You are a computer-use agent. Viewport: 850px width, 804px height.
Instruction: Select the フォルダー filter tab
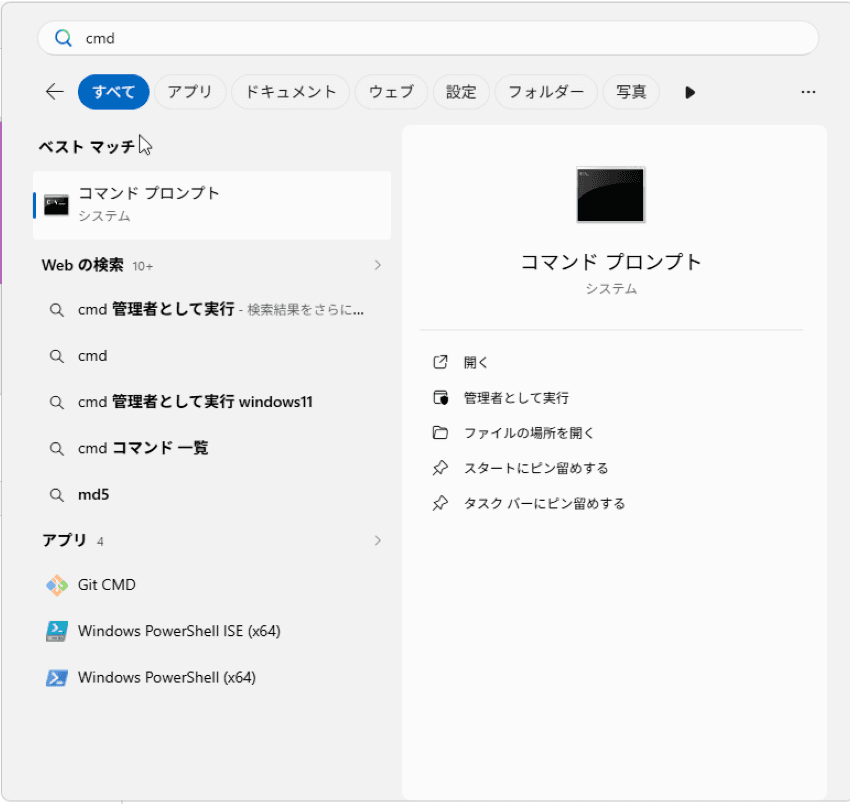(x=546, y=92)
